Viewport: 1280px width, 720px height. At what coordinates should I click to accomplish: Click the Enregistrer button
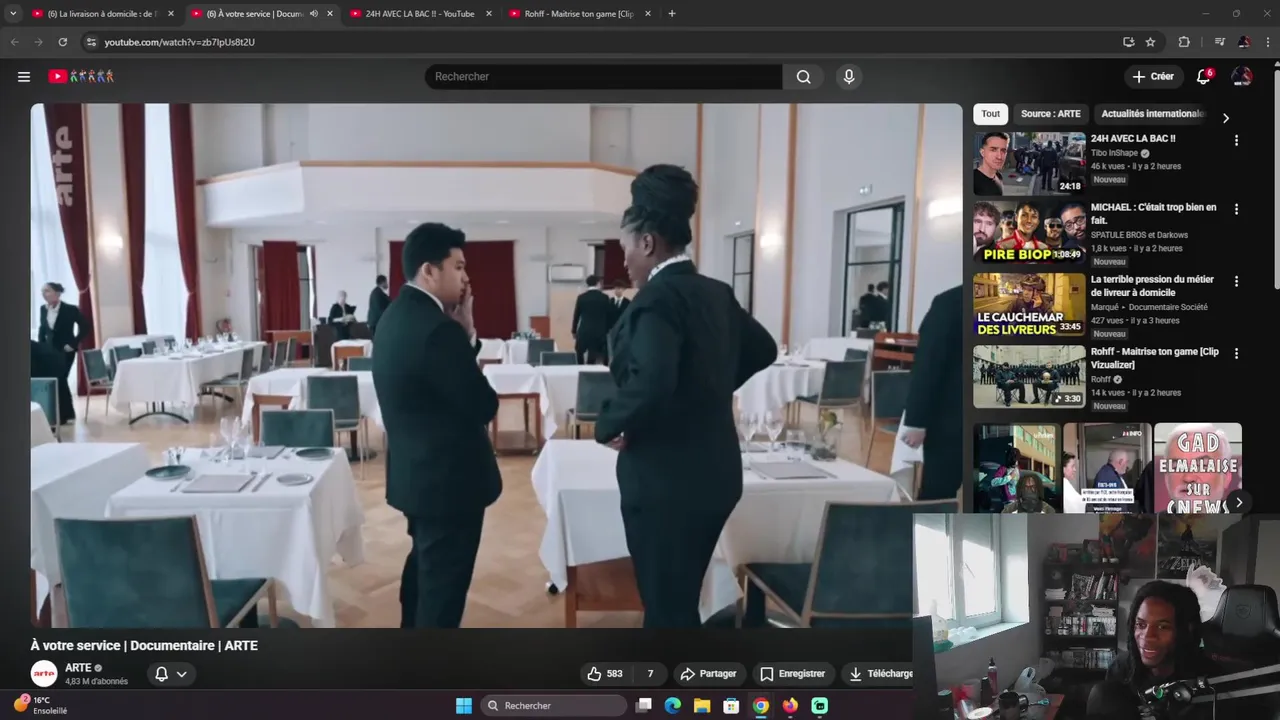click(792, 674)
